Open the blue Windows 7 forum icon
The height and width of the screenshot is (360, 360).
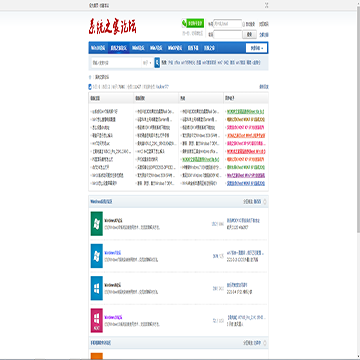pyautogui.click(x=97, y=256)
